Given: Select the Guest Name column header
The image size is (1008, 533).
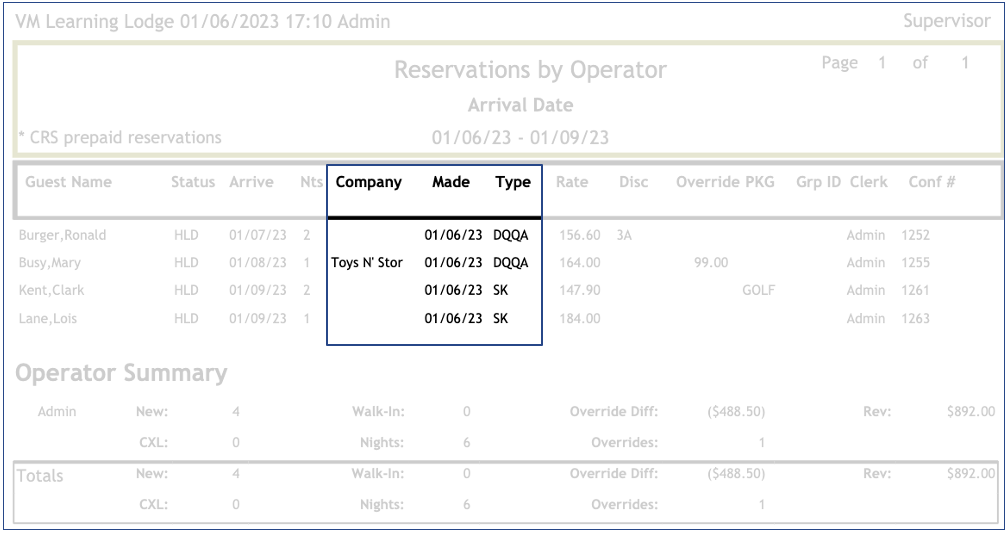Looking at the screenshot, I should (x=68, y=183).
